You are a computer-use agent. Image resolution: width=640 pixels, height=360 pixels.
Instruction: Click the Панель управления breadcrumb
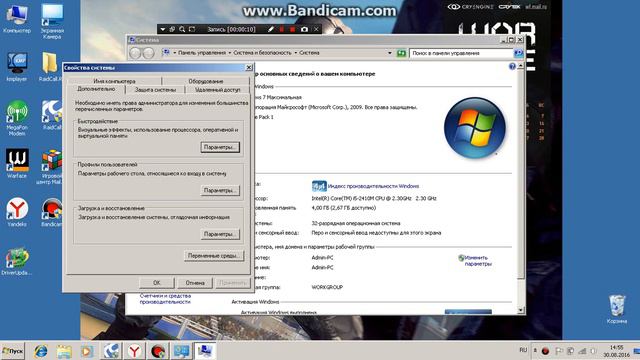(x=202, y=53)
